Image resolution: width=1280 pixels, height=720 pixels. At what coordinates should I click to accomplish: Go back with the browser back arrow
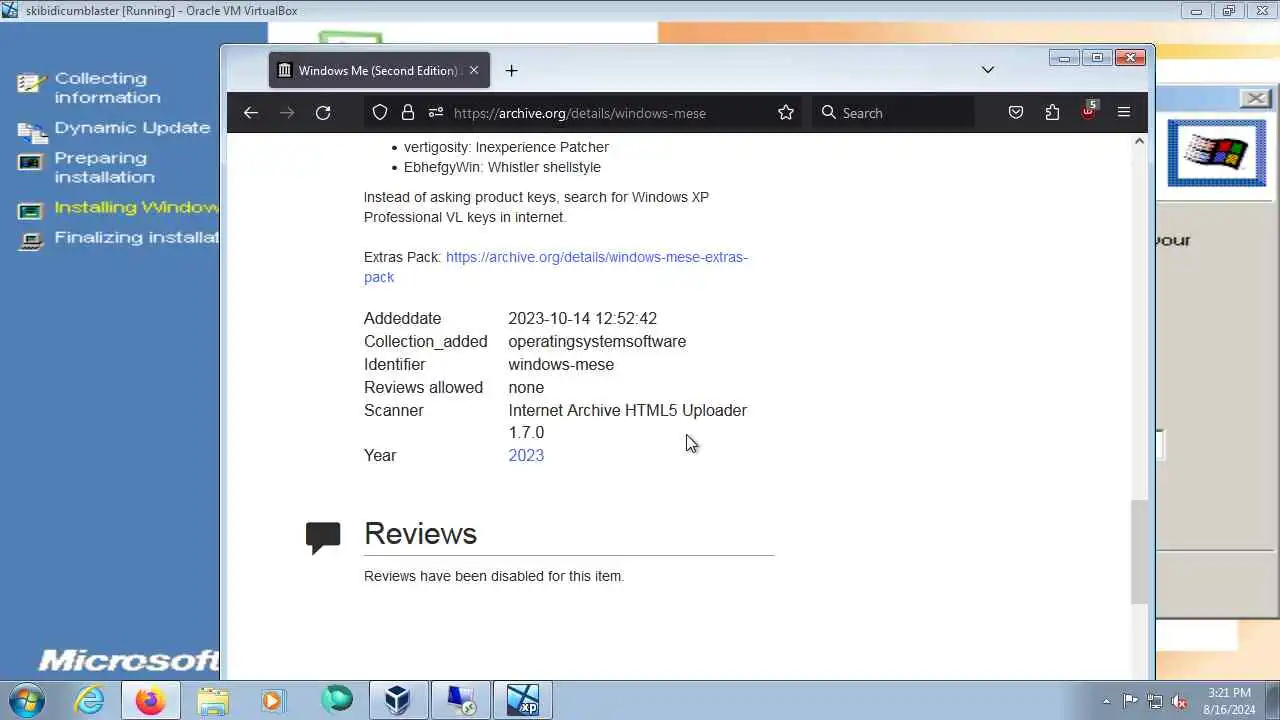pos(251,113)
